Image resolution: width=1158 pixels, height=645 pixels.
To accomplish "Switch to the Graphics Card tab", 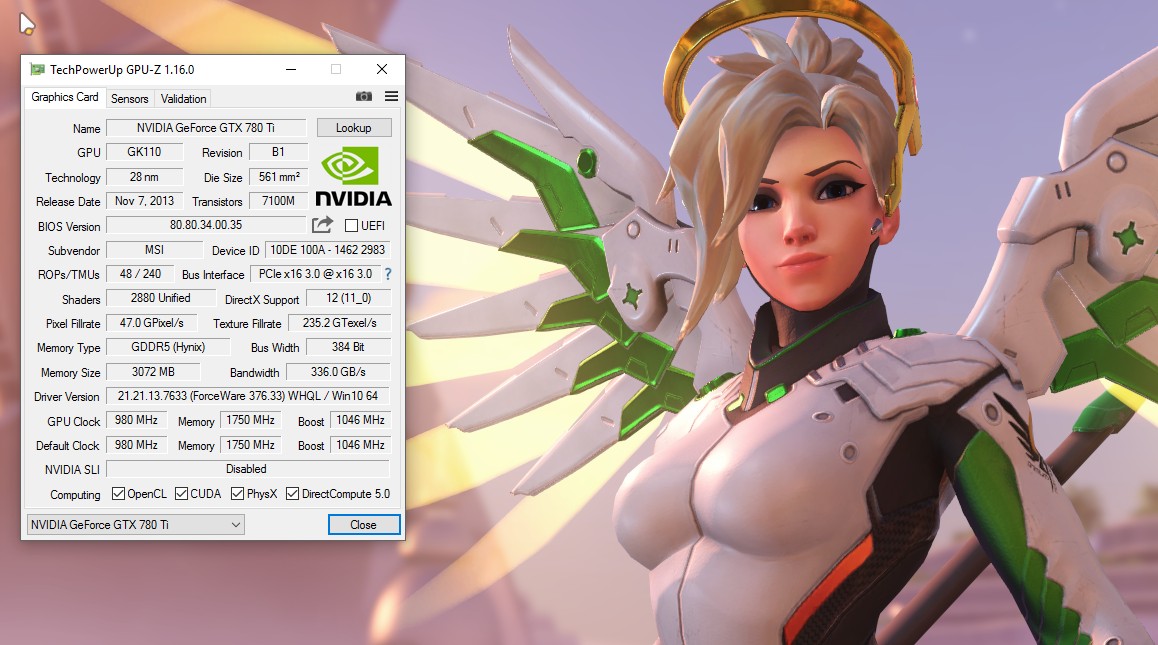I will click(x=64, y=97).
